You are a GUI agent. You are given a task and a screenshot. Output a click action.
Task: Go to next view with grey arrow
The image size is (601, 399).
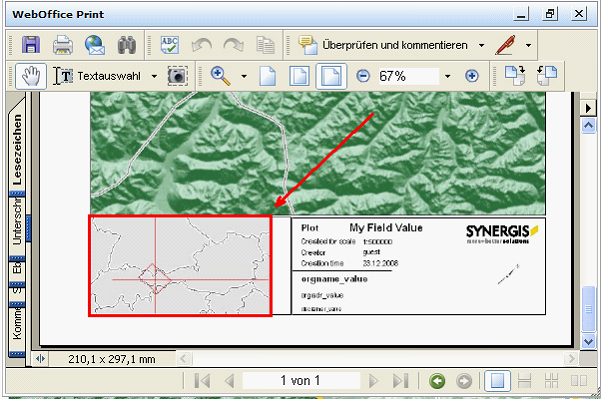coord(464,381)
